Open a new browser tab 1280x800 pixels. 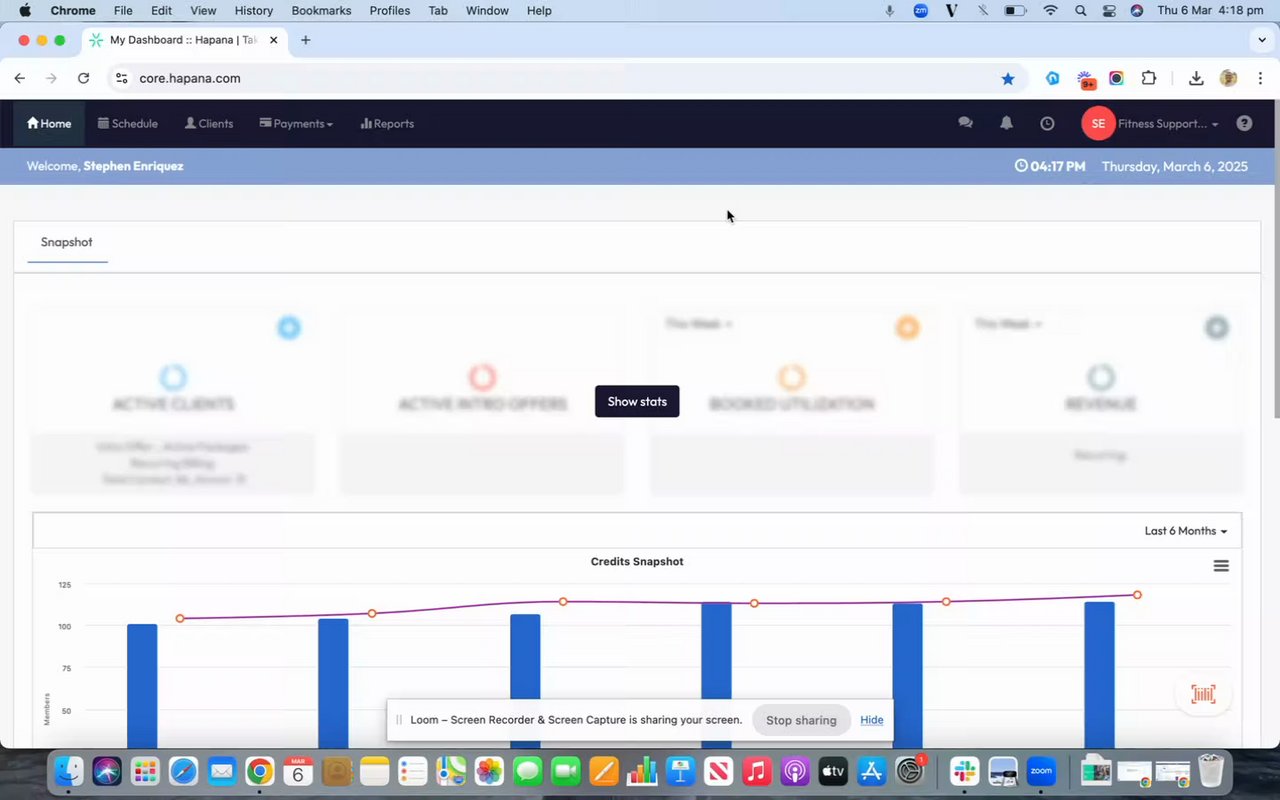306,40
